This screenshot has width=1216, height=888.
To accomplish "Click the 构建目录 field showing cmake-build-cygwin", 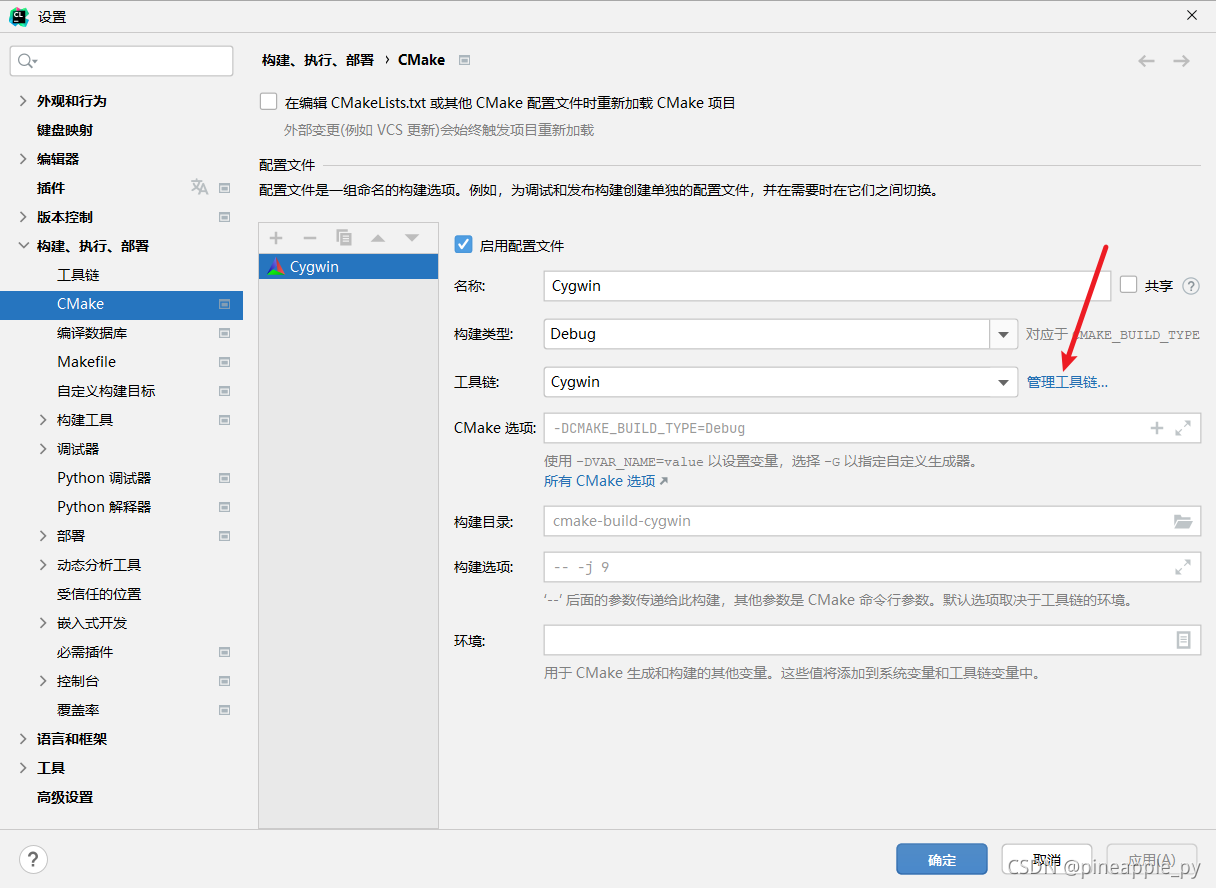I will click(x=872, y=521).
